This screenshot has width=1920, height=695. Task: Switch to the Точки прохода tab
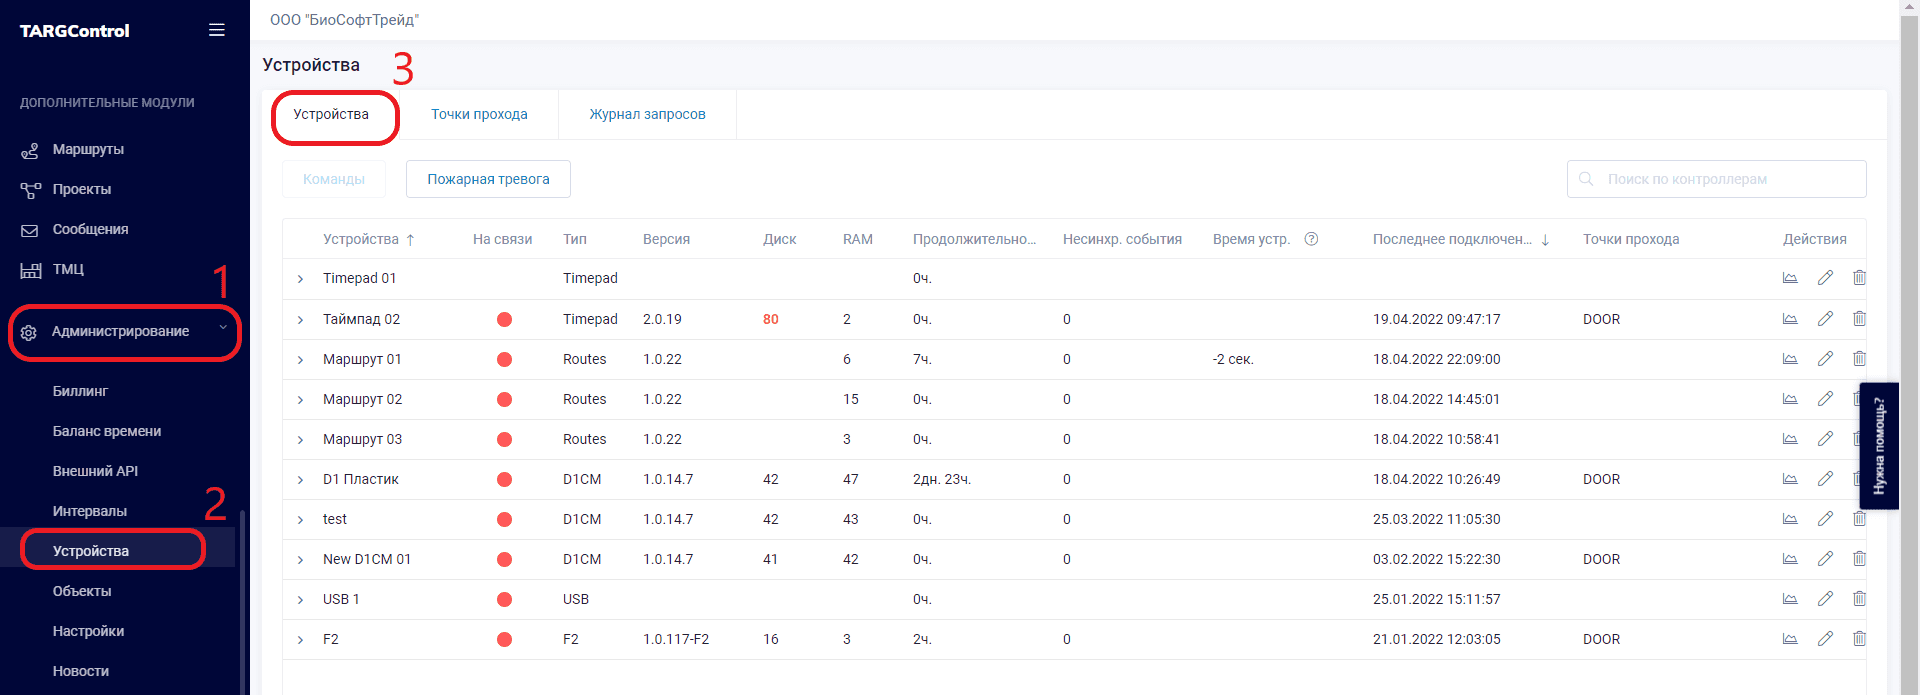point(479,114)
